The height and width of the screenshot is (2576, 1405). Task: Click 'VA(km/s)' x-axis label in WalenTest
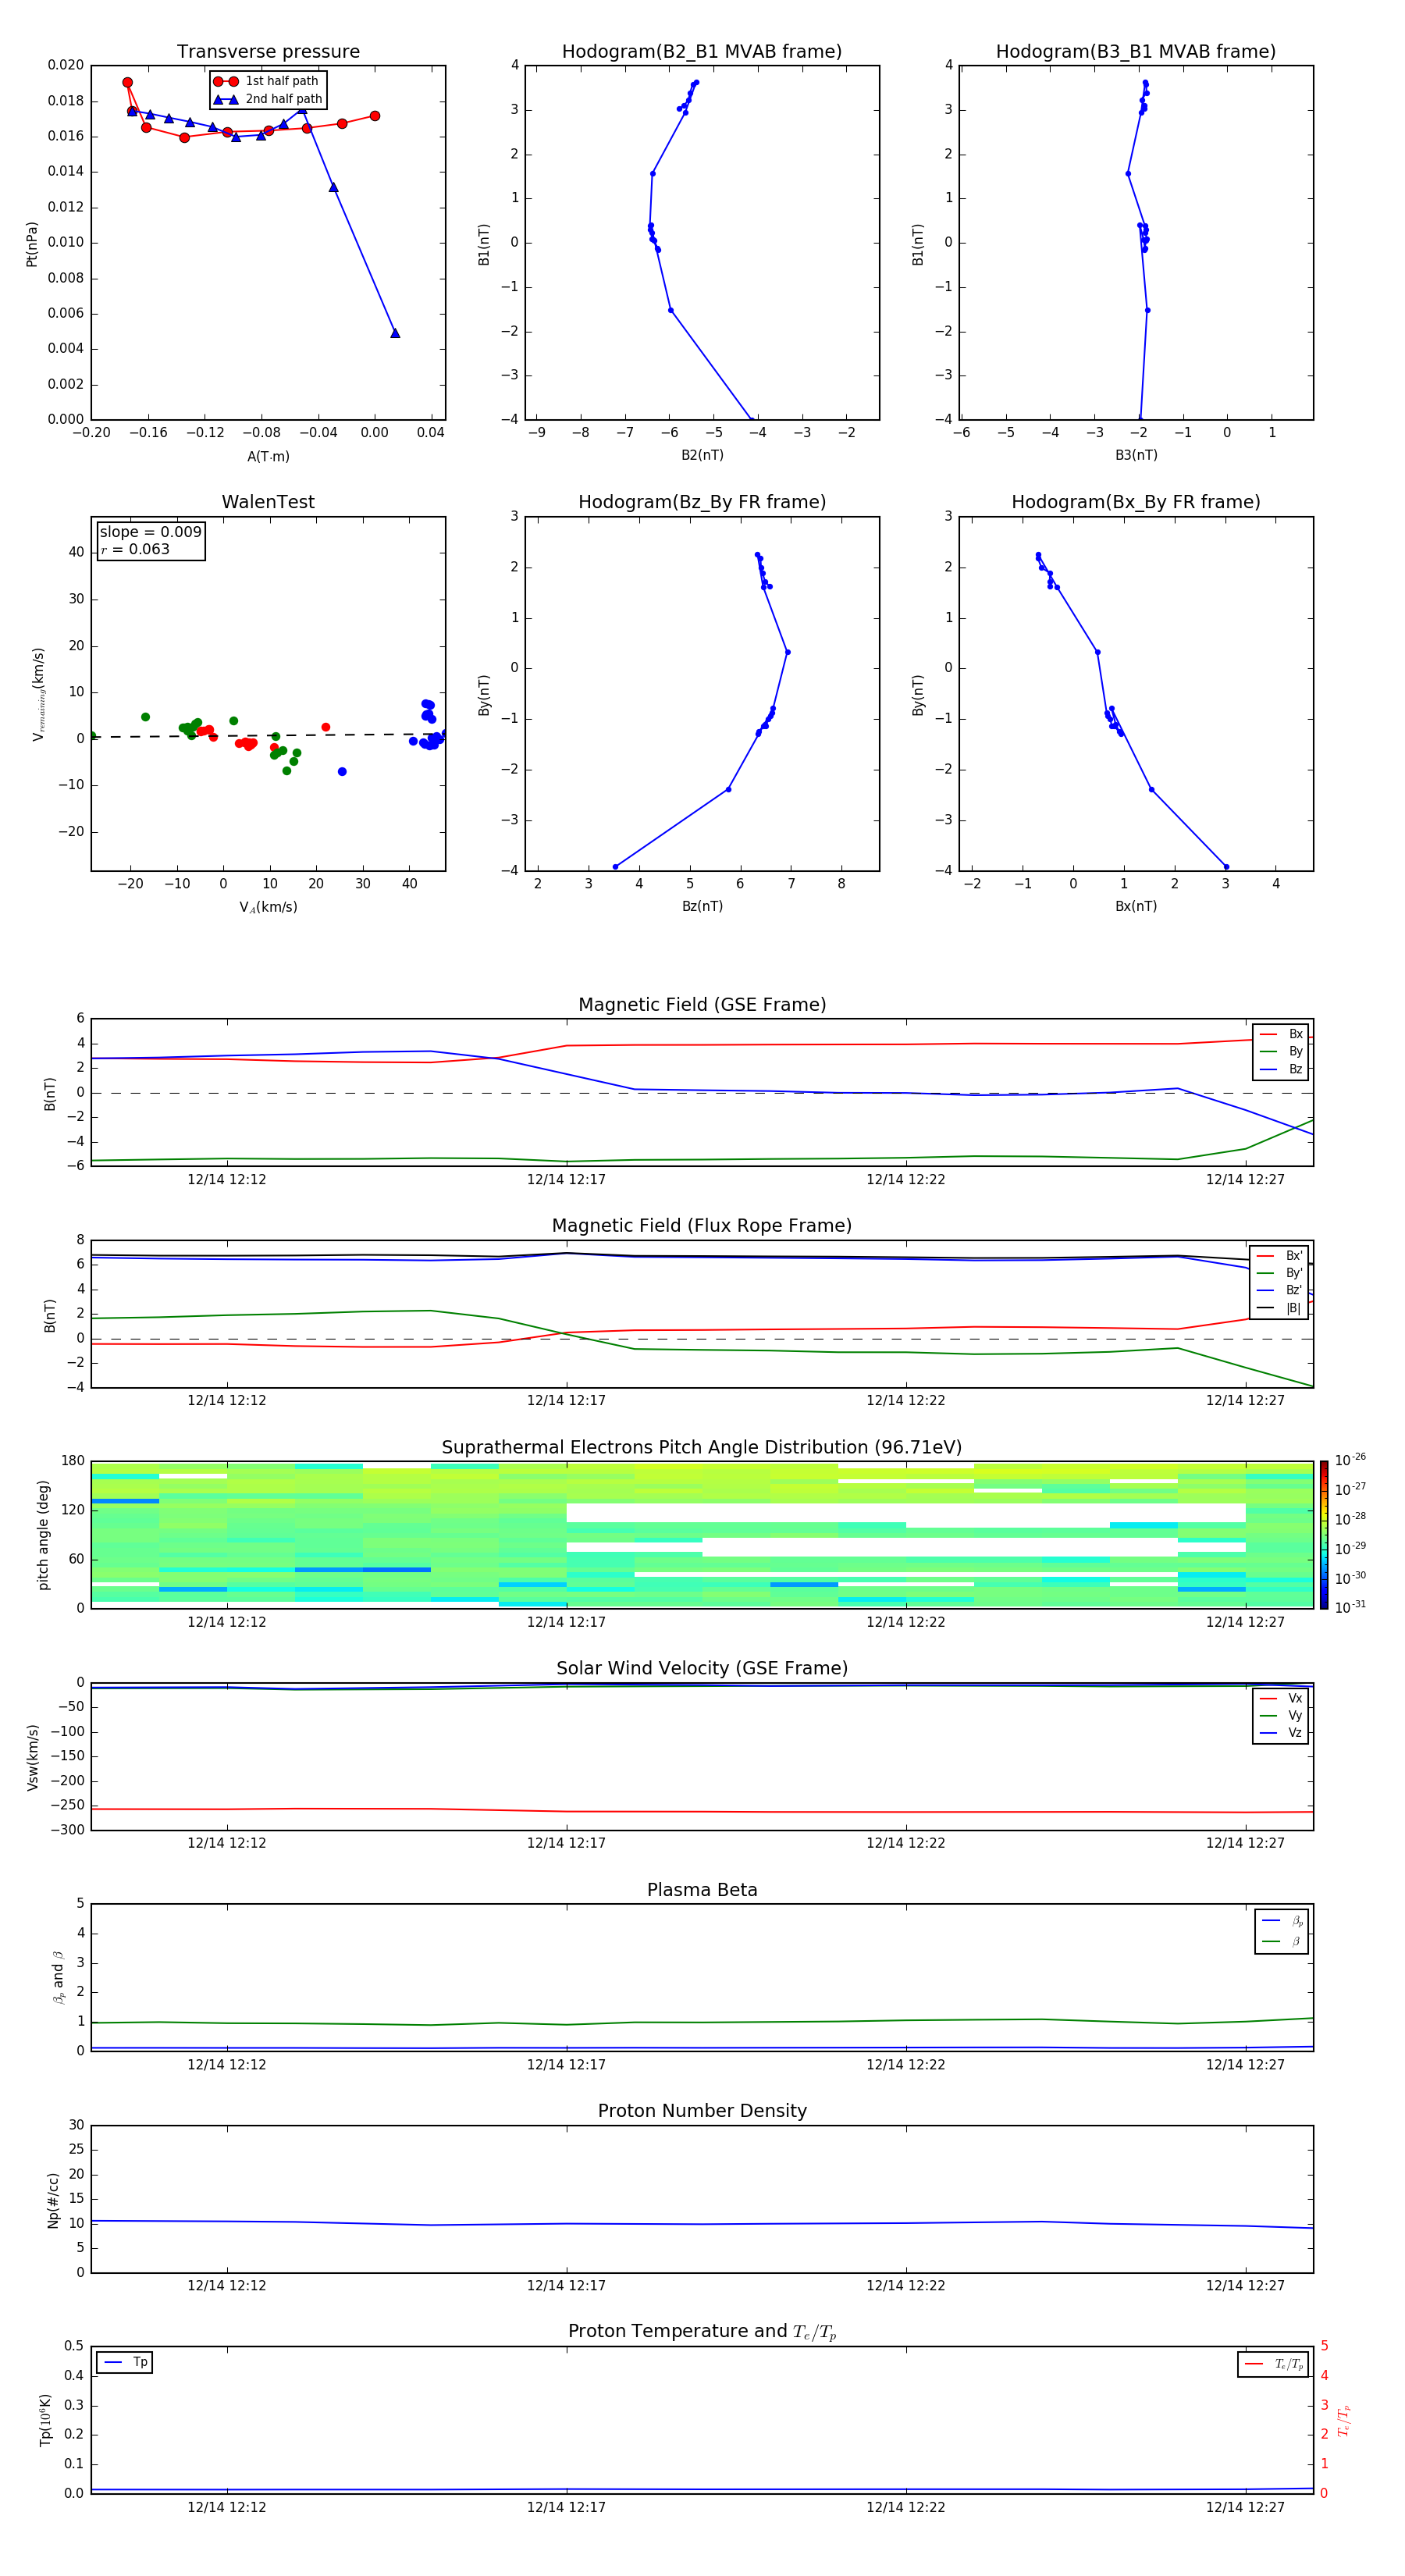click(268, 907)
